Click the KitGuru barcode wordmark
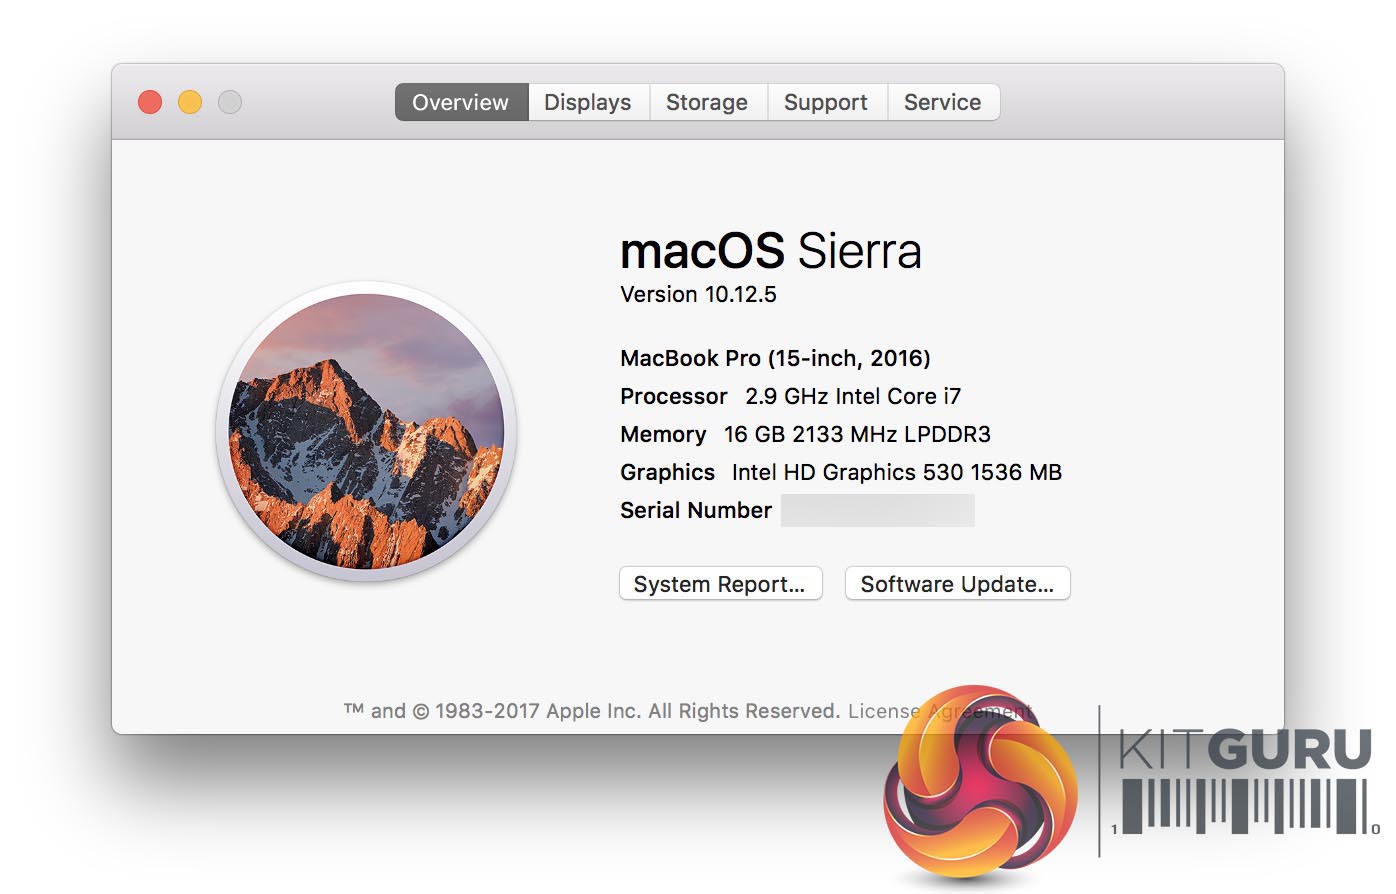1396x894 pixels. pos(1244,780)
